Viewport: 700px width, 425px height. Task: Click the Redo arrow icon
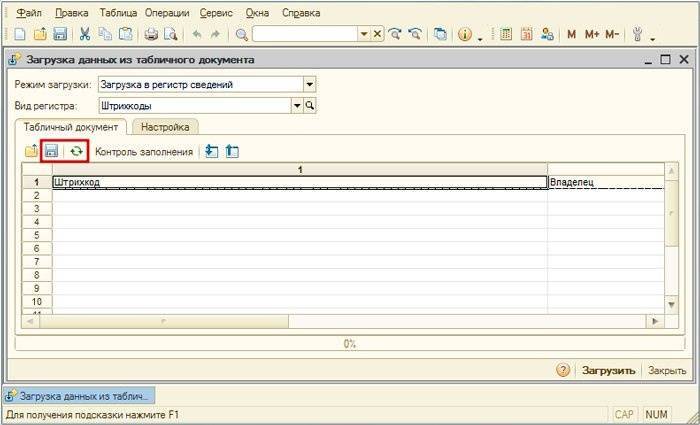coord(215,34)
